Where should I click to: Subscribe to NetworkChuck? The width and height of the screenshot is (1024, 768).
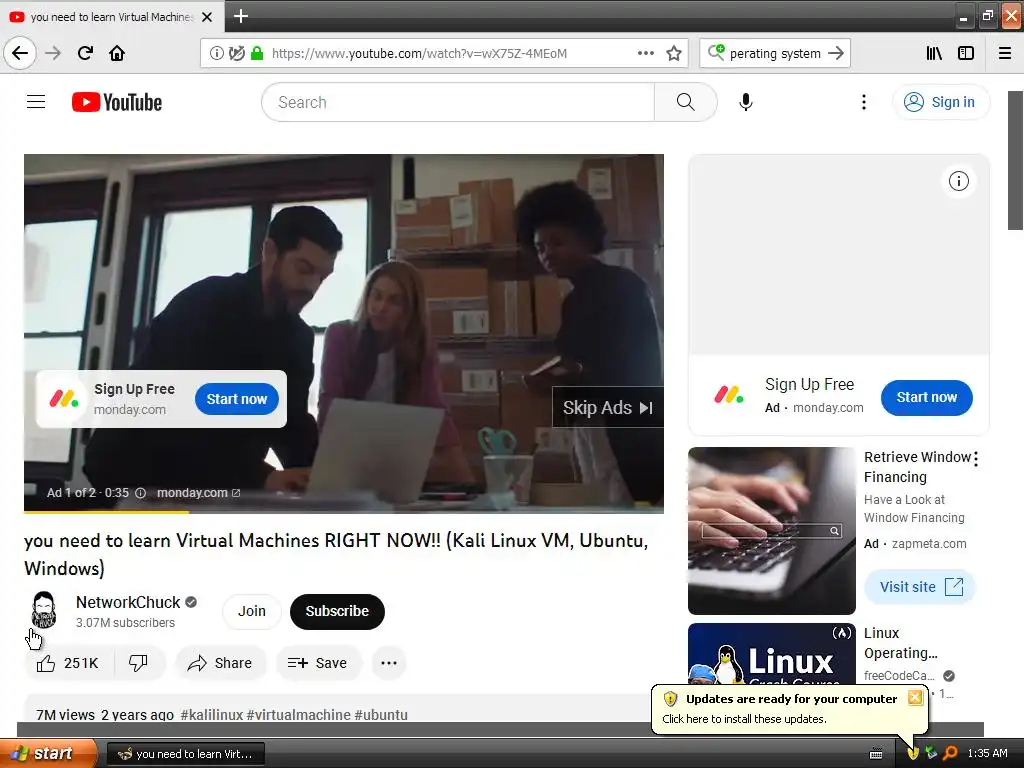point(337,611)
